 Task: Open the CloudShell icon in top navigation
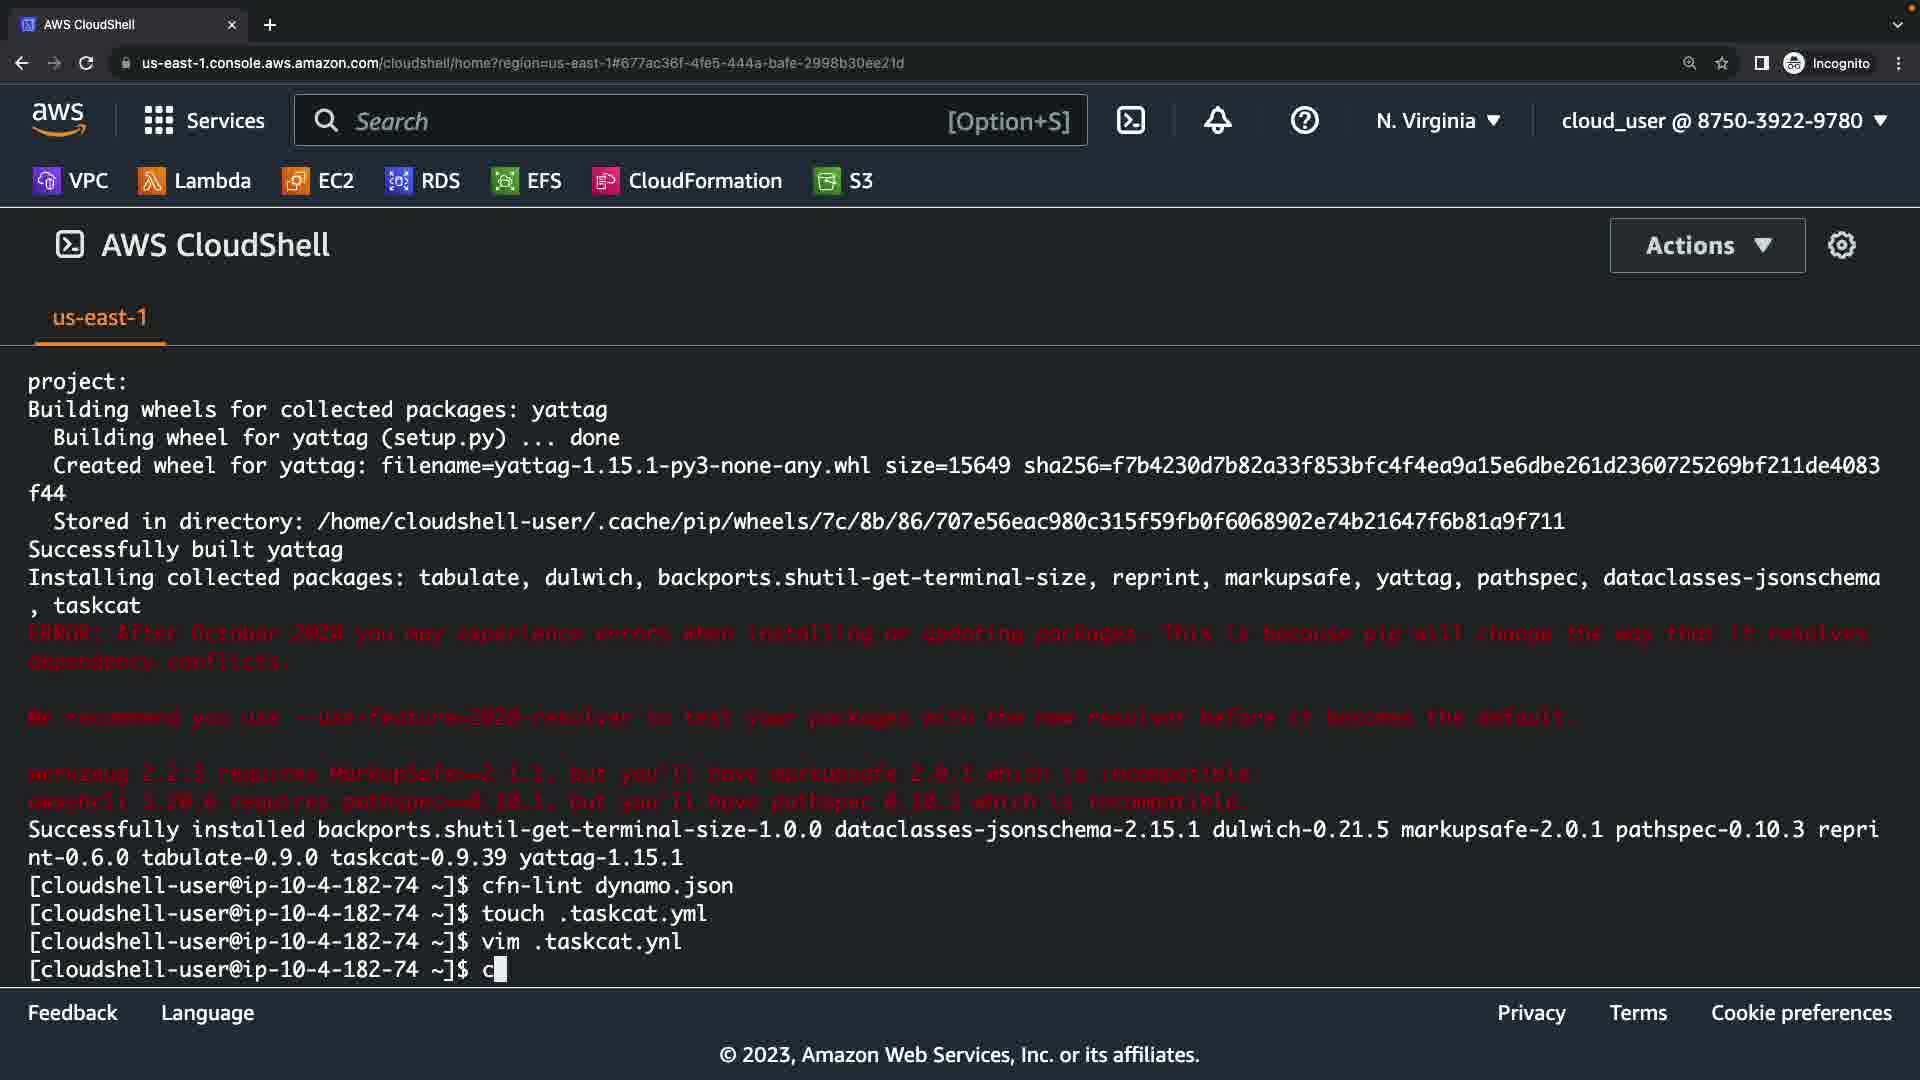coord(1130,121)
